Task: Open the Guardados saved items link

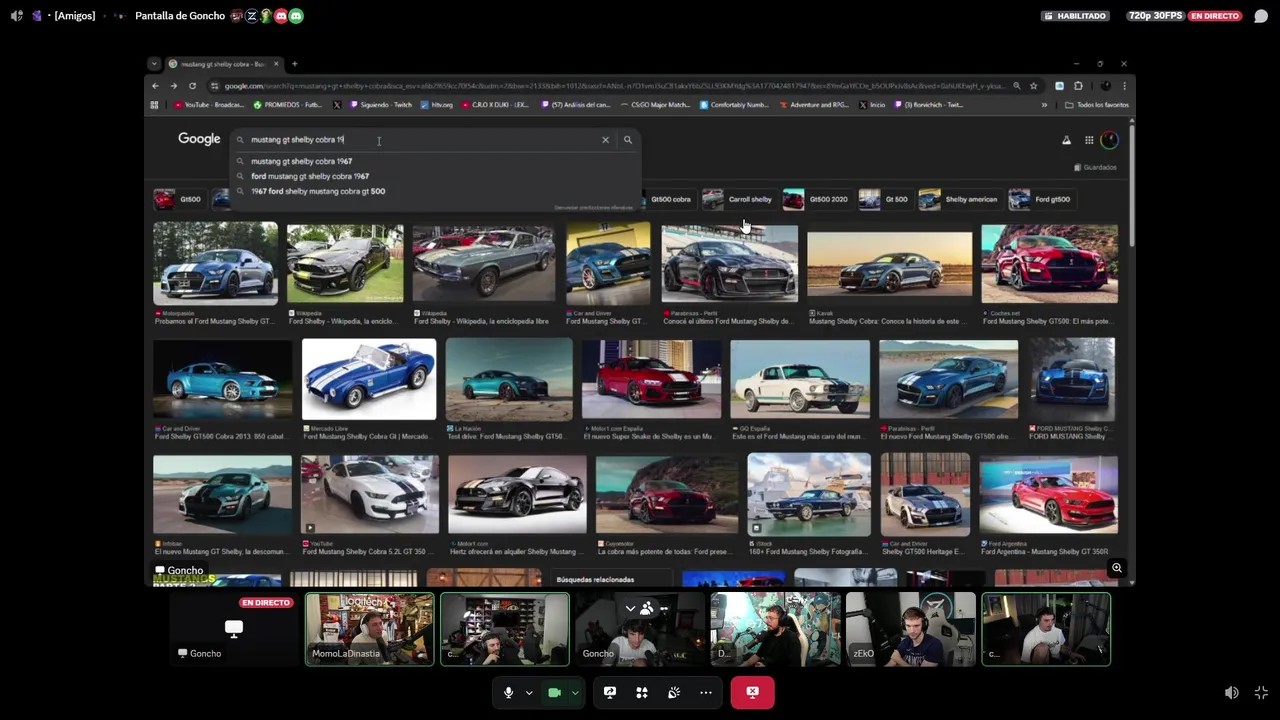Action: (1095, 167)
